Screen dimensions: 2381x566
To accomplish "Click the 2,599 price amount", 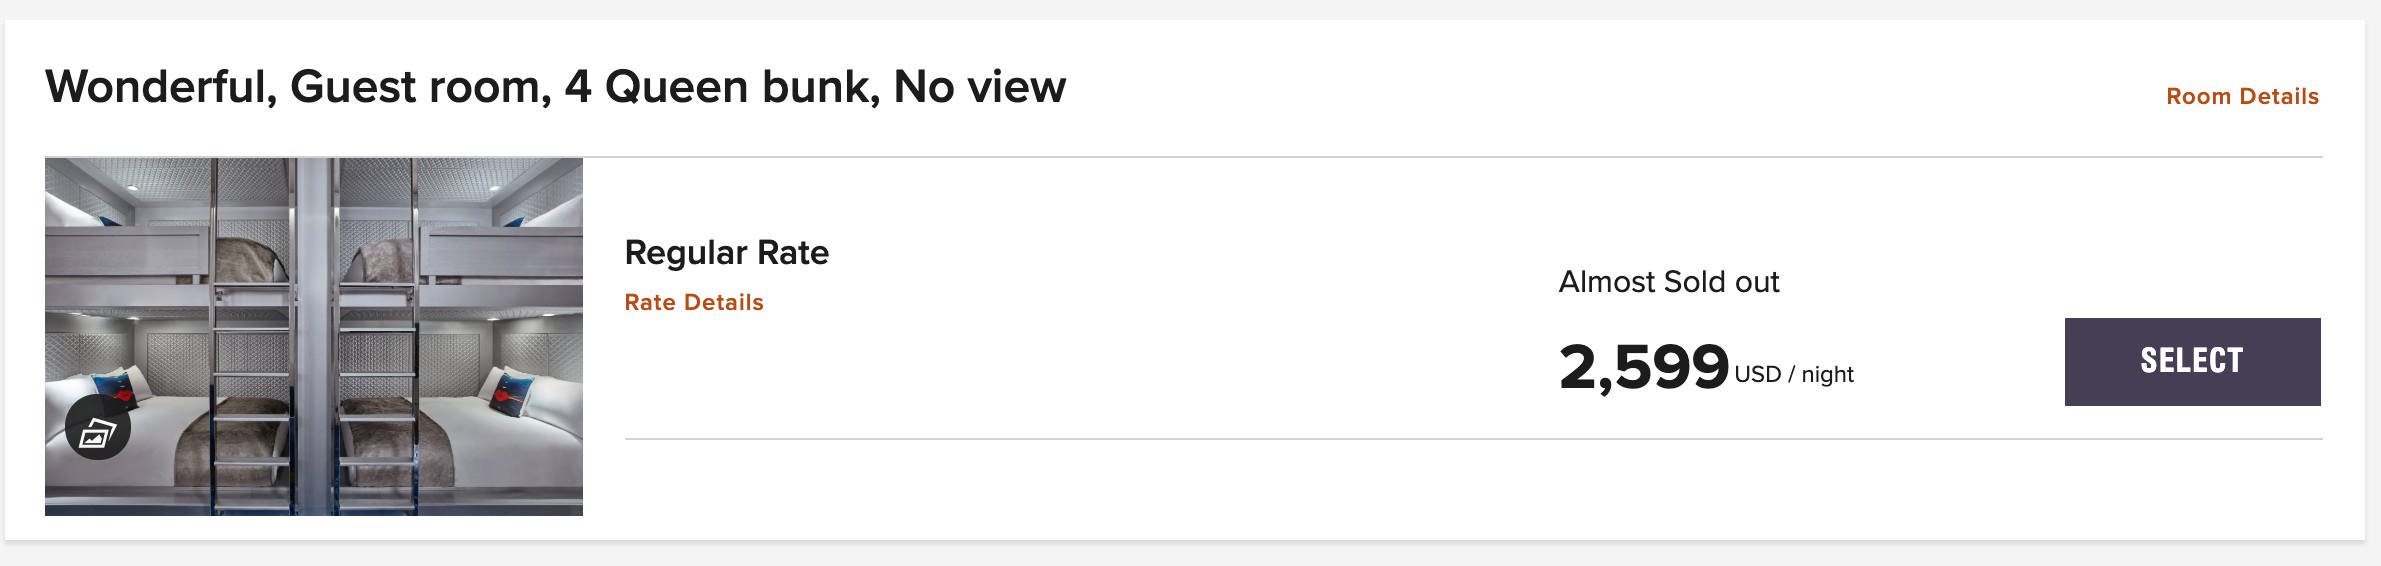I will [x=1643, y=368].
